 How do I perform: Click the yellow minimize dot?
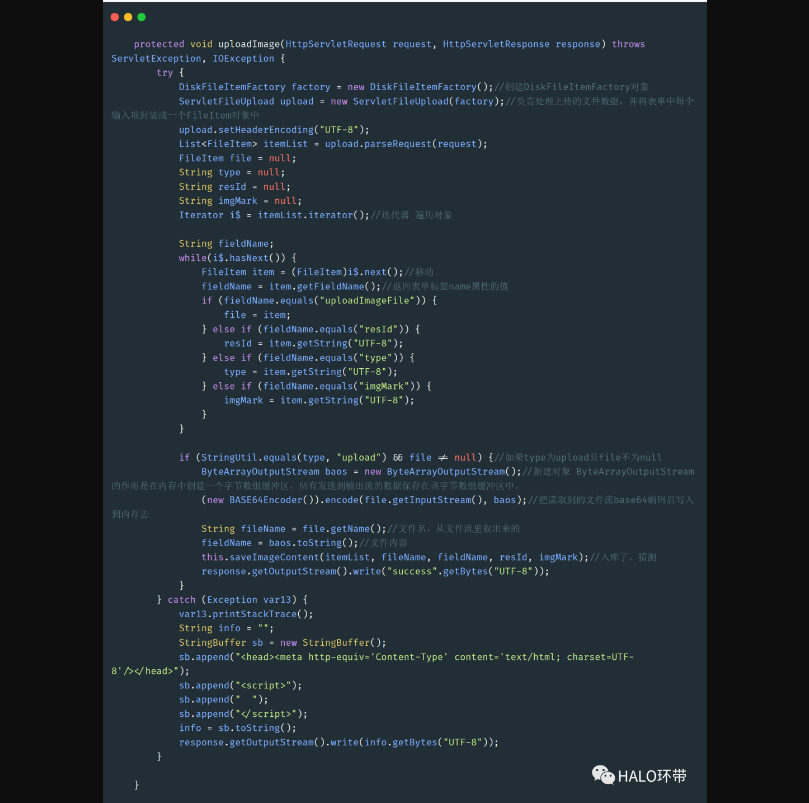pos(128,17)
